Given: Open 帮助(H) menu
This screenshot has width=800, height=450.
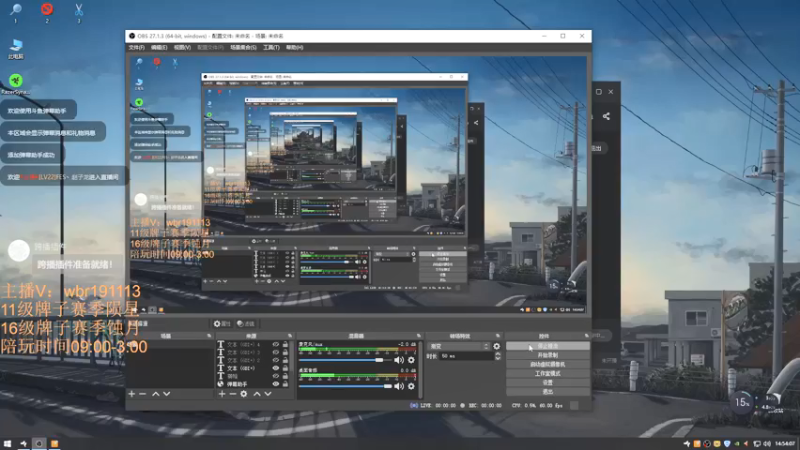Looking at the screenshot, I should click(294, 47).
